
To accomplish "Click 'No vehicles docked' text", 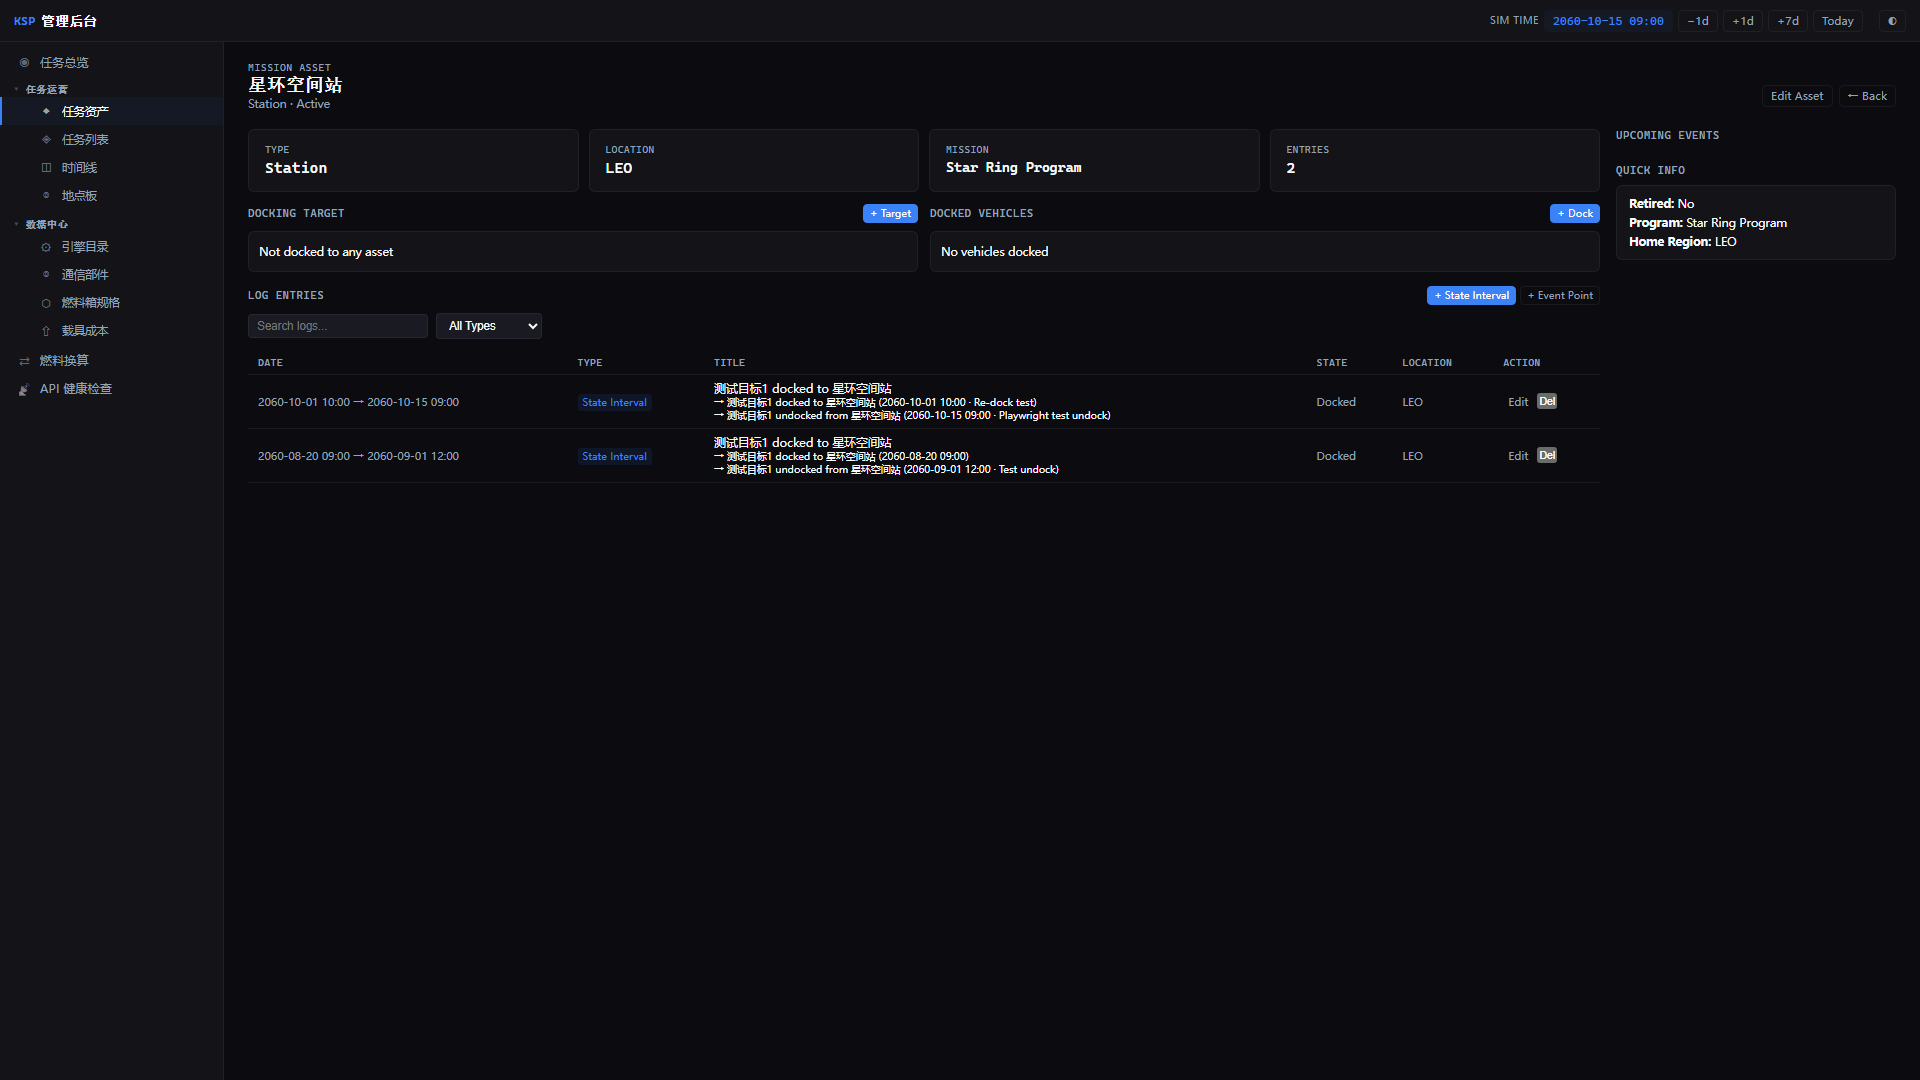I will (995, 252).
